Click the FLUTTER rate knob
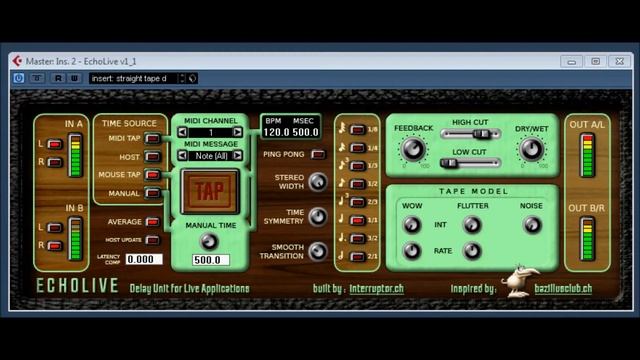Viewport: 640px width, 360px height. (472, 251)
